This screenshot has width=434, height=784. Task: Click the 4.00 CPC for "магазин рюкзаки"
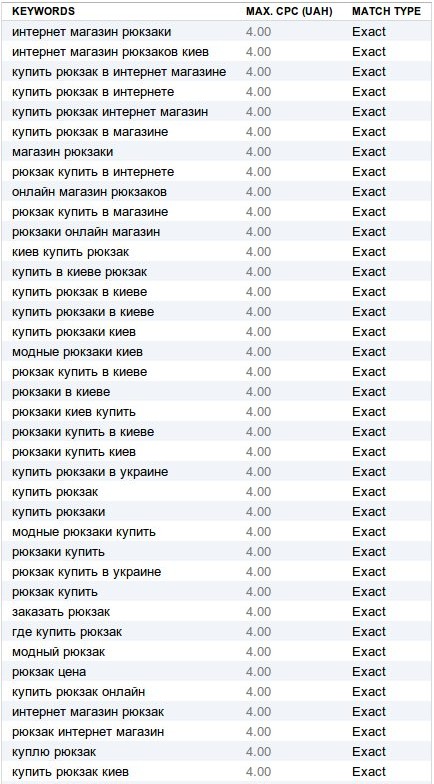pos(258,152)
